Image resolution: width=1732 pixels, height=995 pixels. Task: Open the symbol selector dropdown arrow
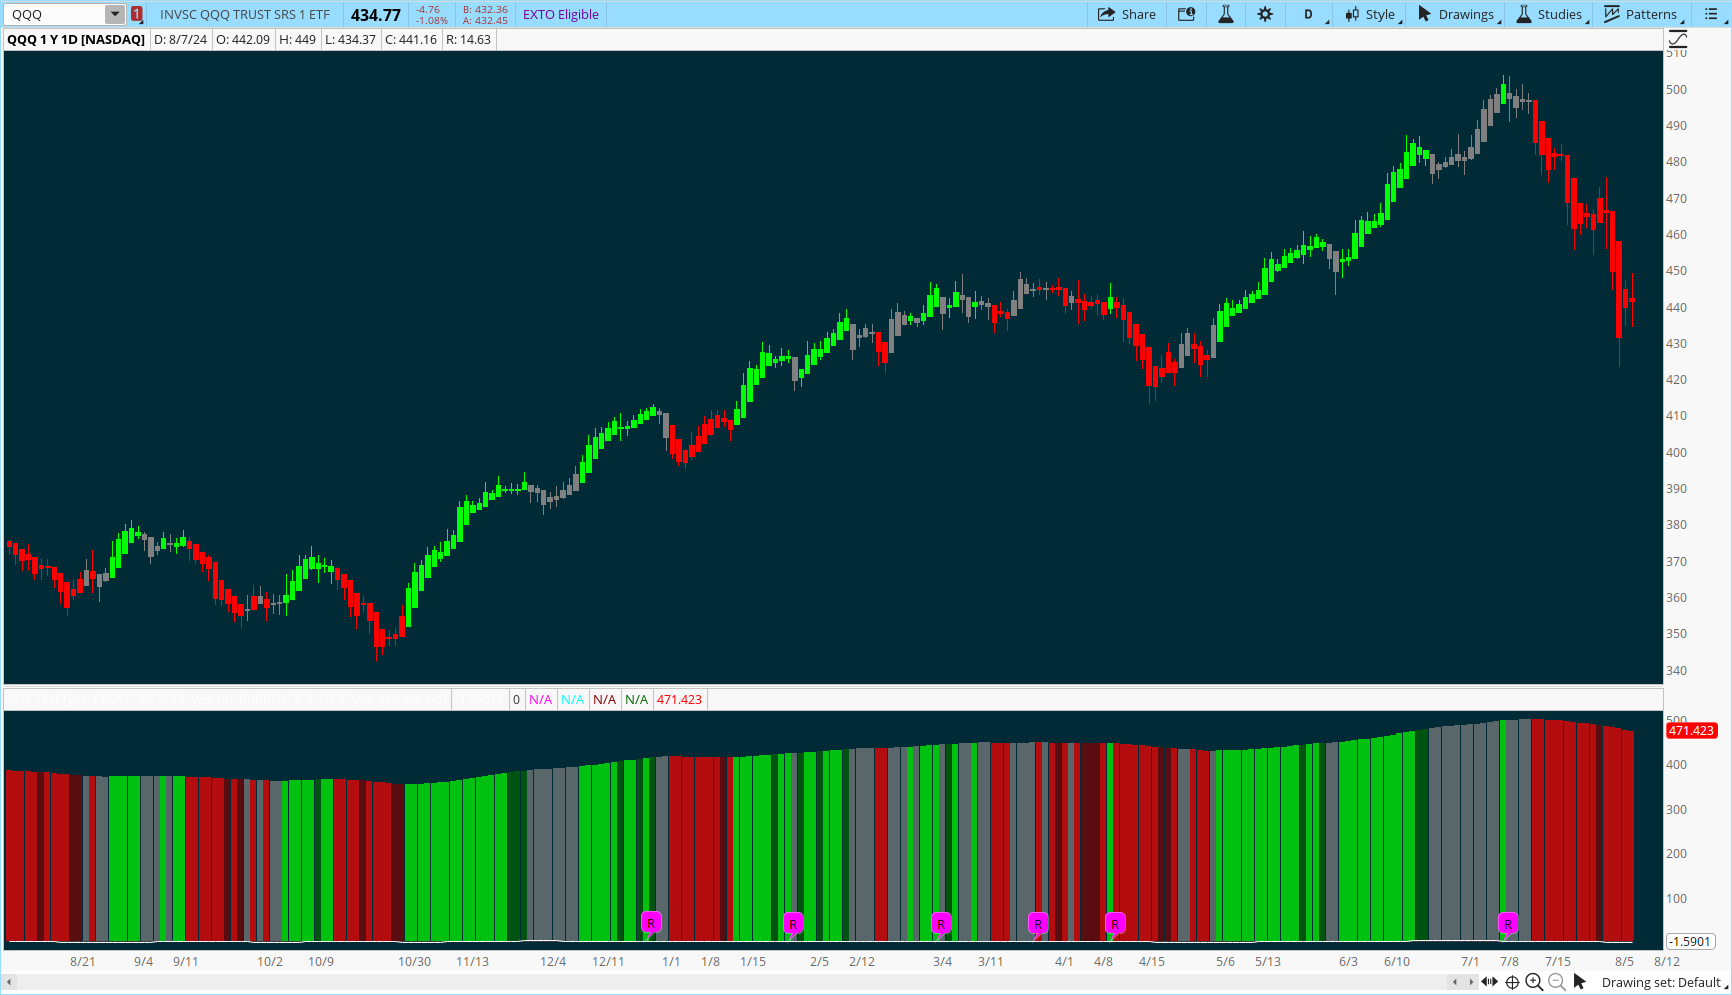[115, 14]
